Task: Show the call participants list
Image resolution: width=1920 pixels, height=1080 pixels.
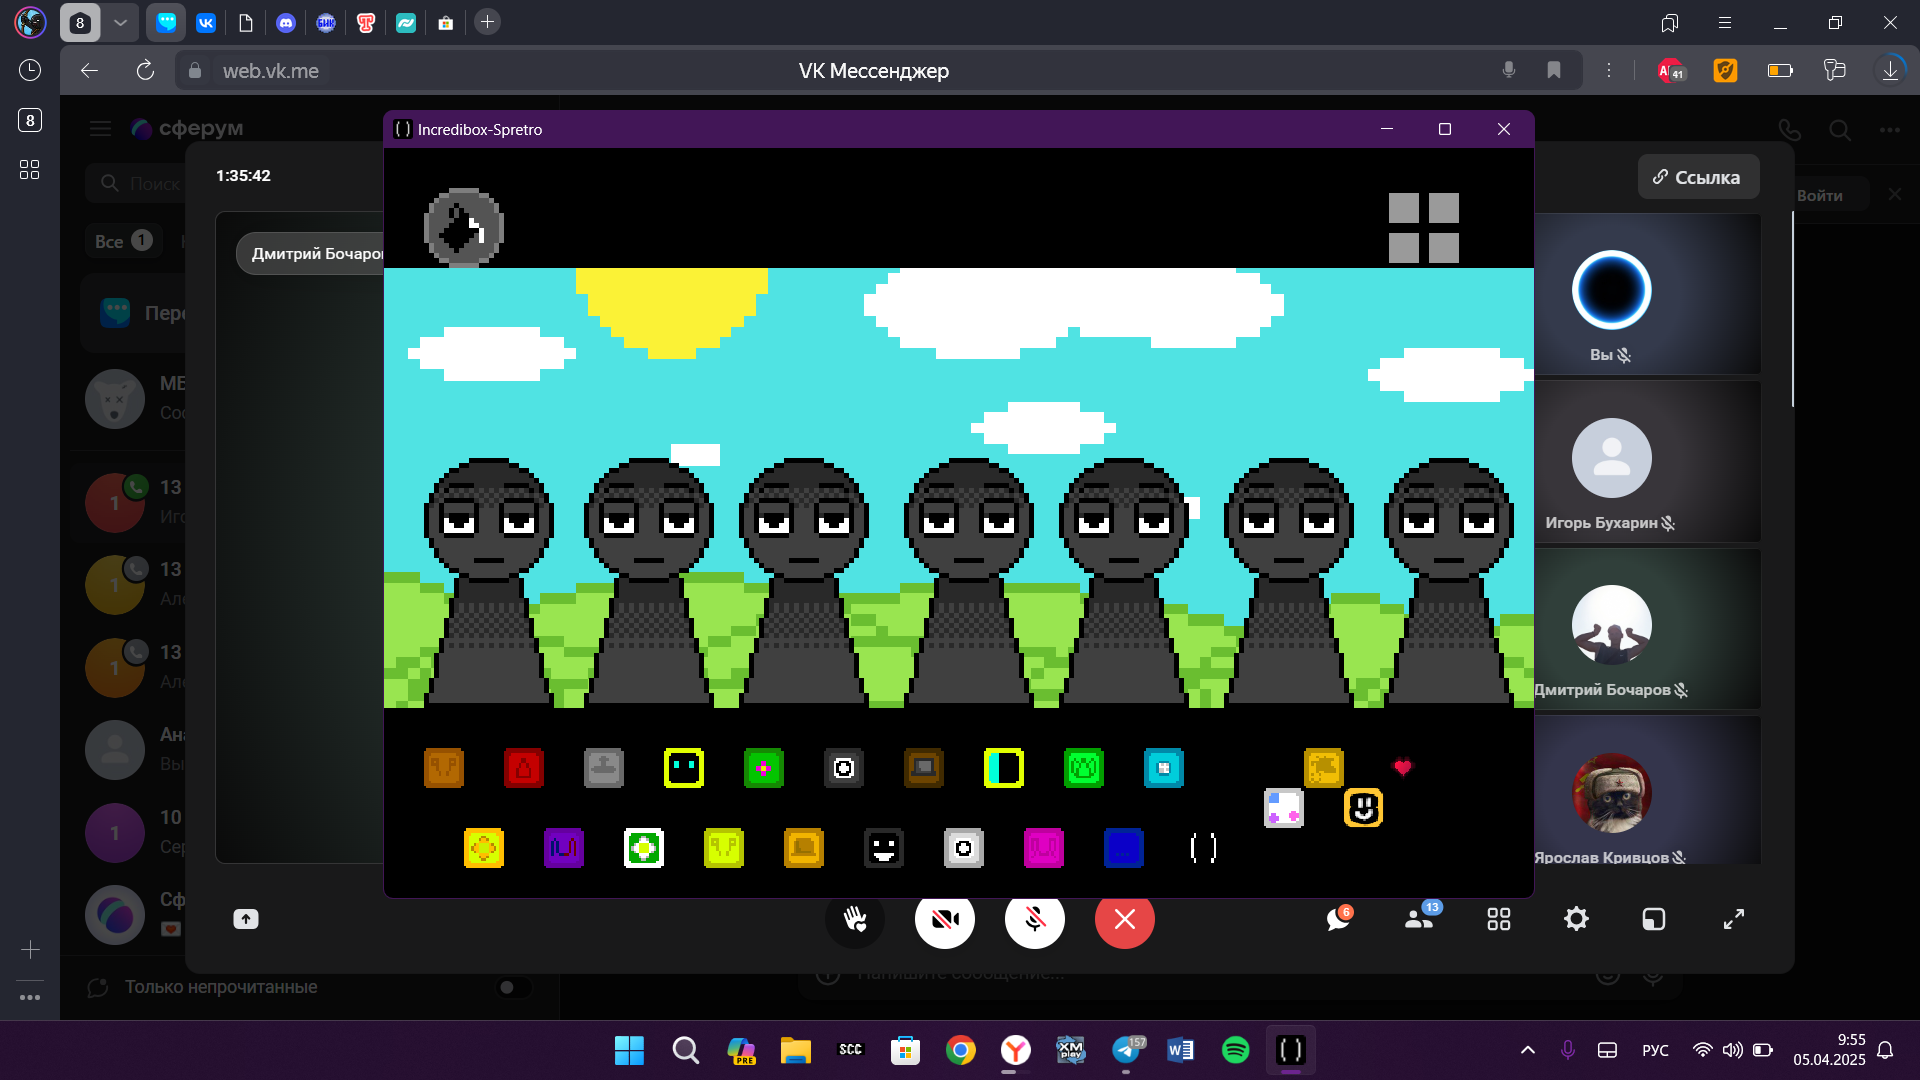Action: point(1420,918)
